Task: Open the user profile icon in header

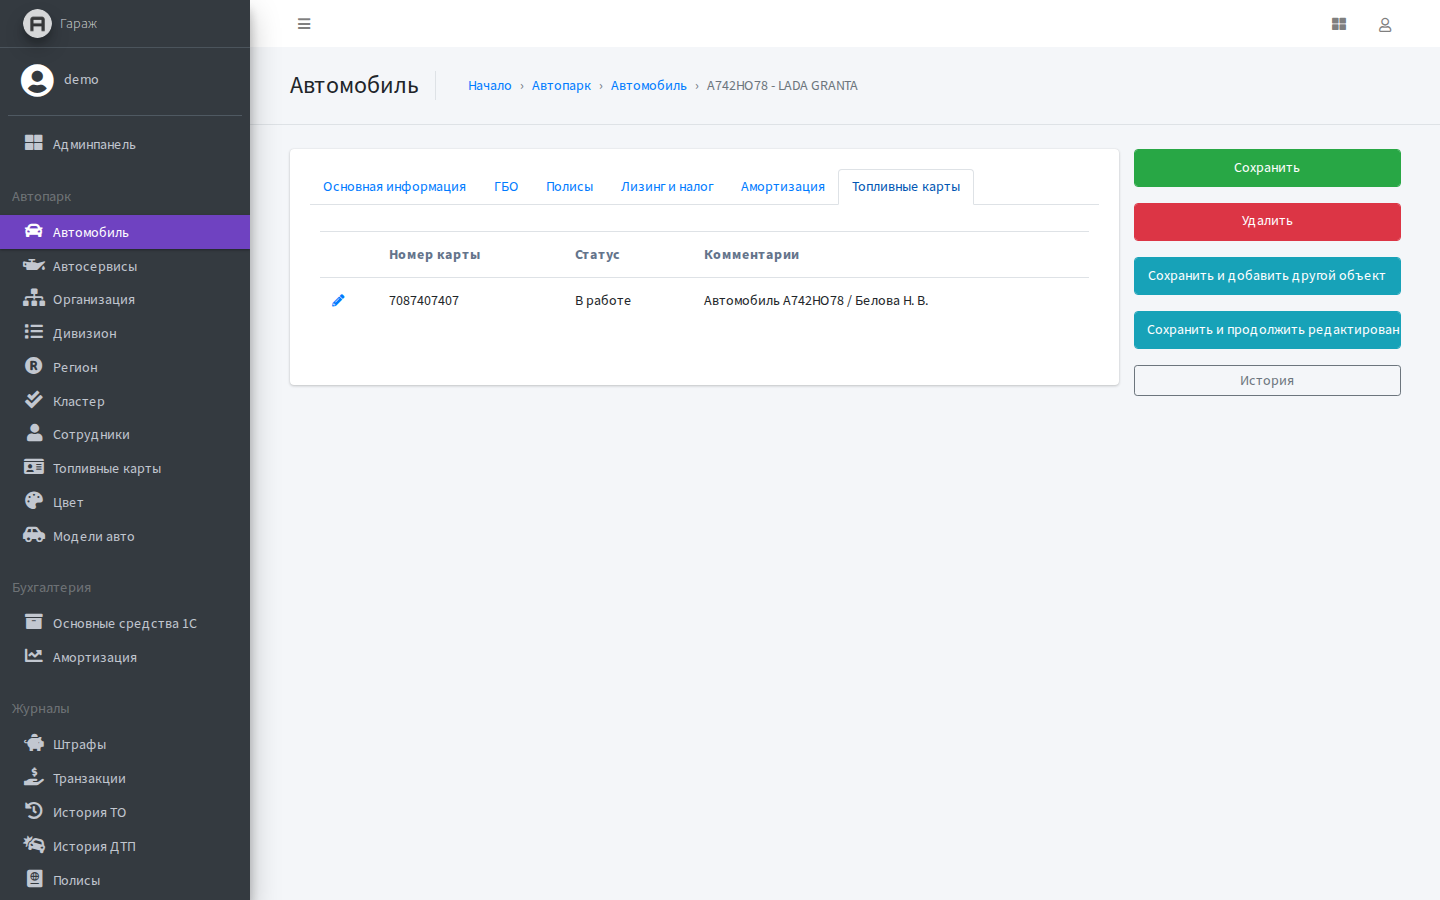Action: [1385, 24]
